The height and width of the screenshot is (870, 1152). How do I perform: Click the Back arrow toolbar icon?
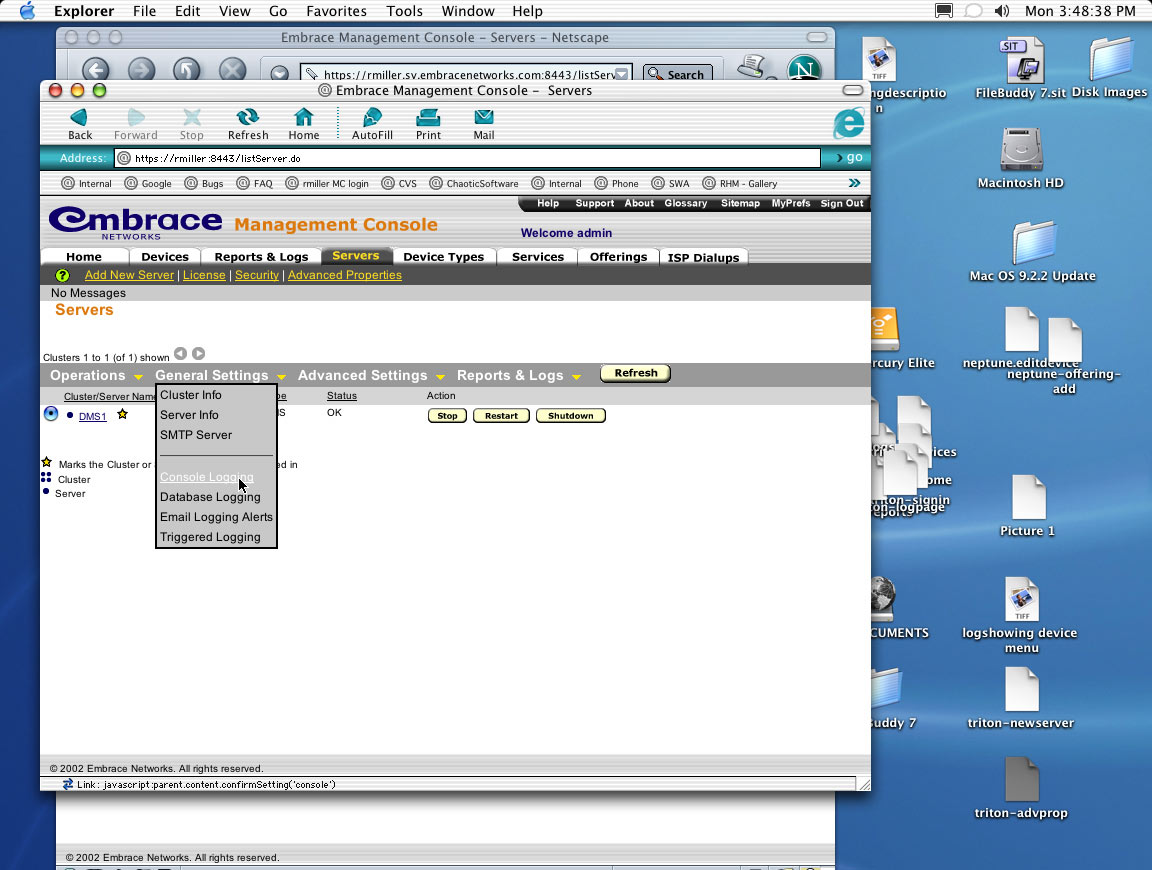pyautogui.click(x=79, y=118)
